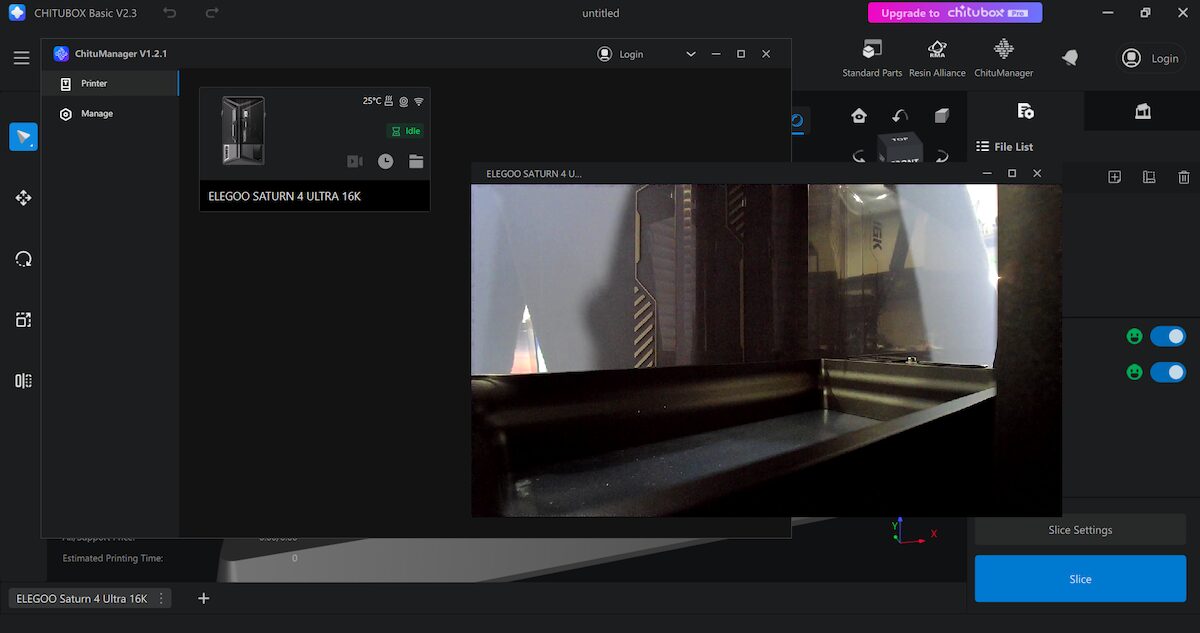Image resolution: width=1200 pixels, height=633 pixels.
Task: Select the ELEGOO Saturn 4 Ultra 16K bottom tab
Action: (82, 599)
